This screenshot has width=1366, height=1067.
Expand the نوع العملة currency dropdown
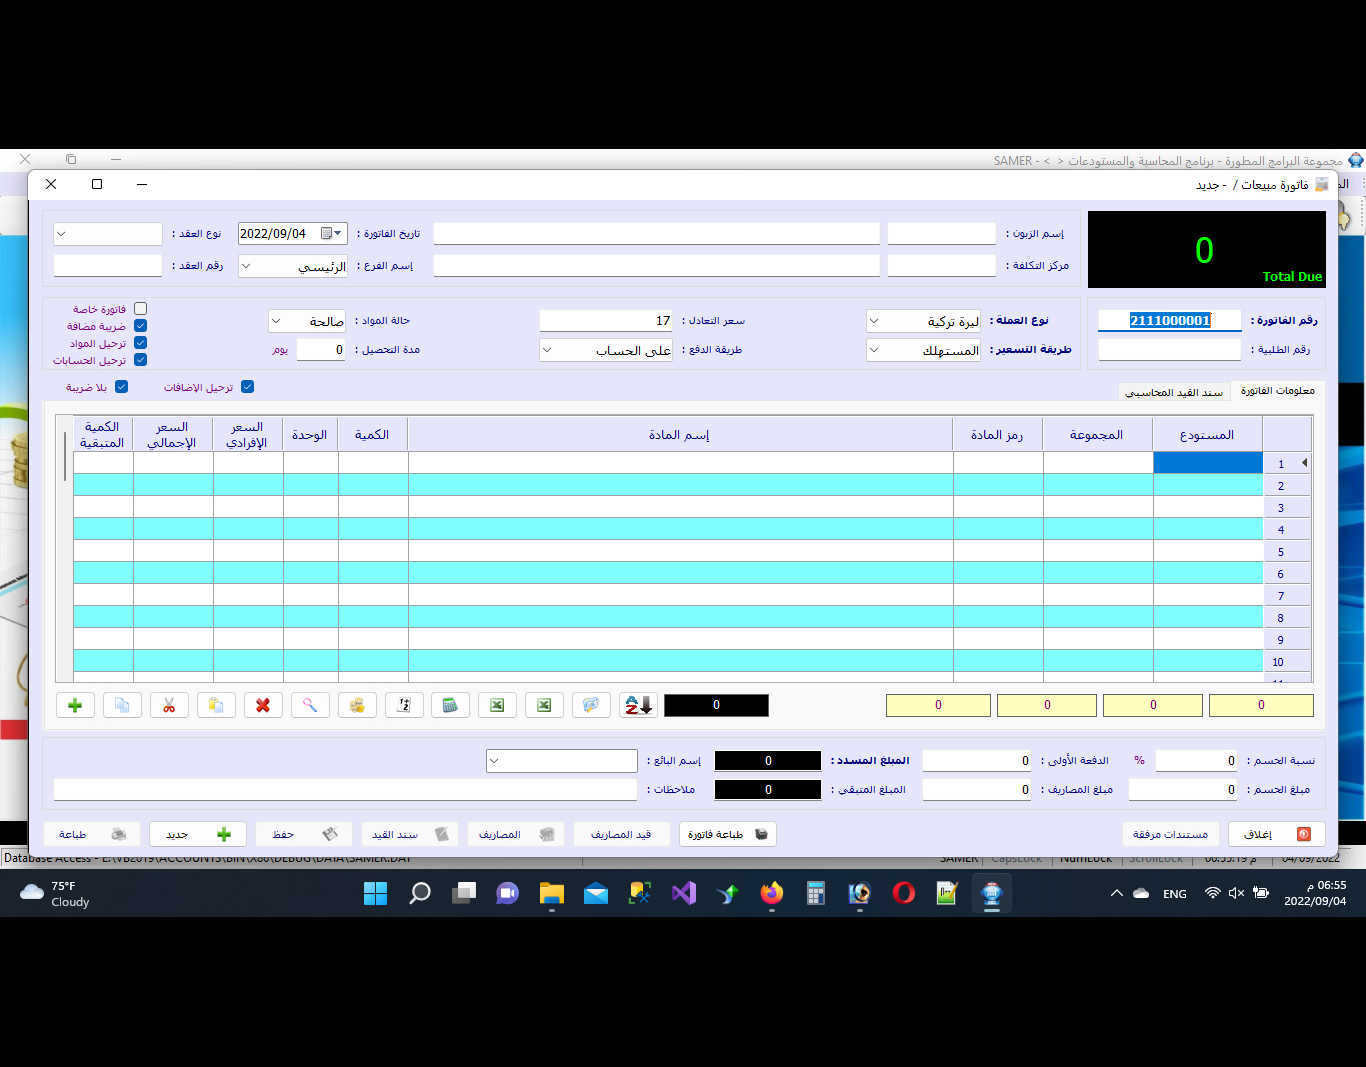click(874, 321)
